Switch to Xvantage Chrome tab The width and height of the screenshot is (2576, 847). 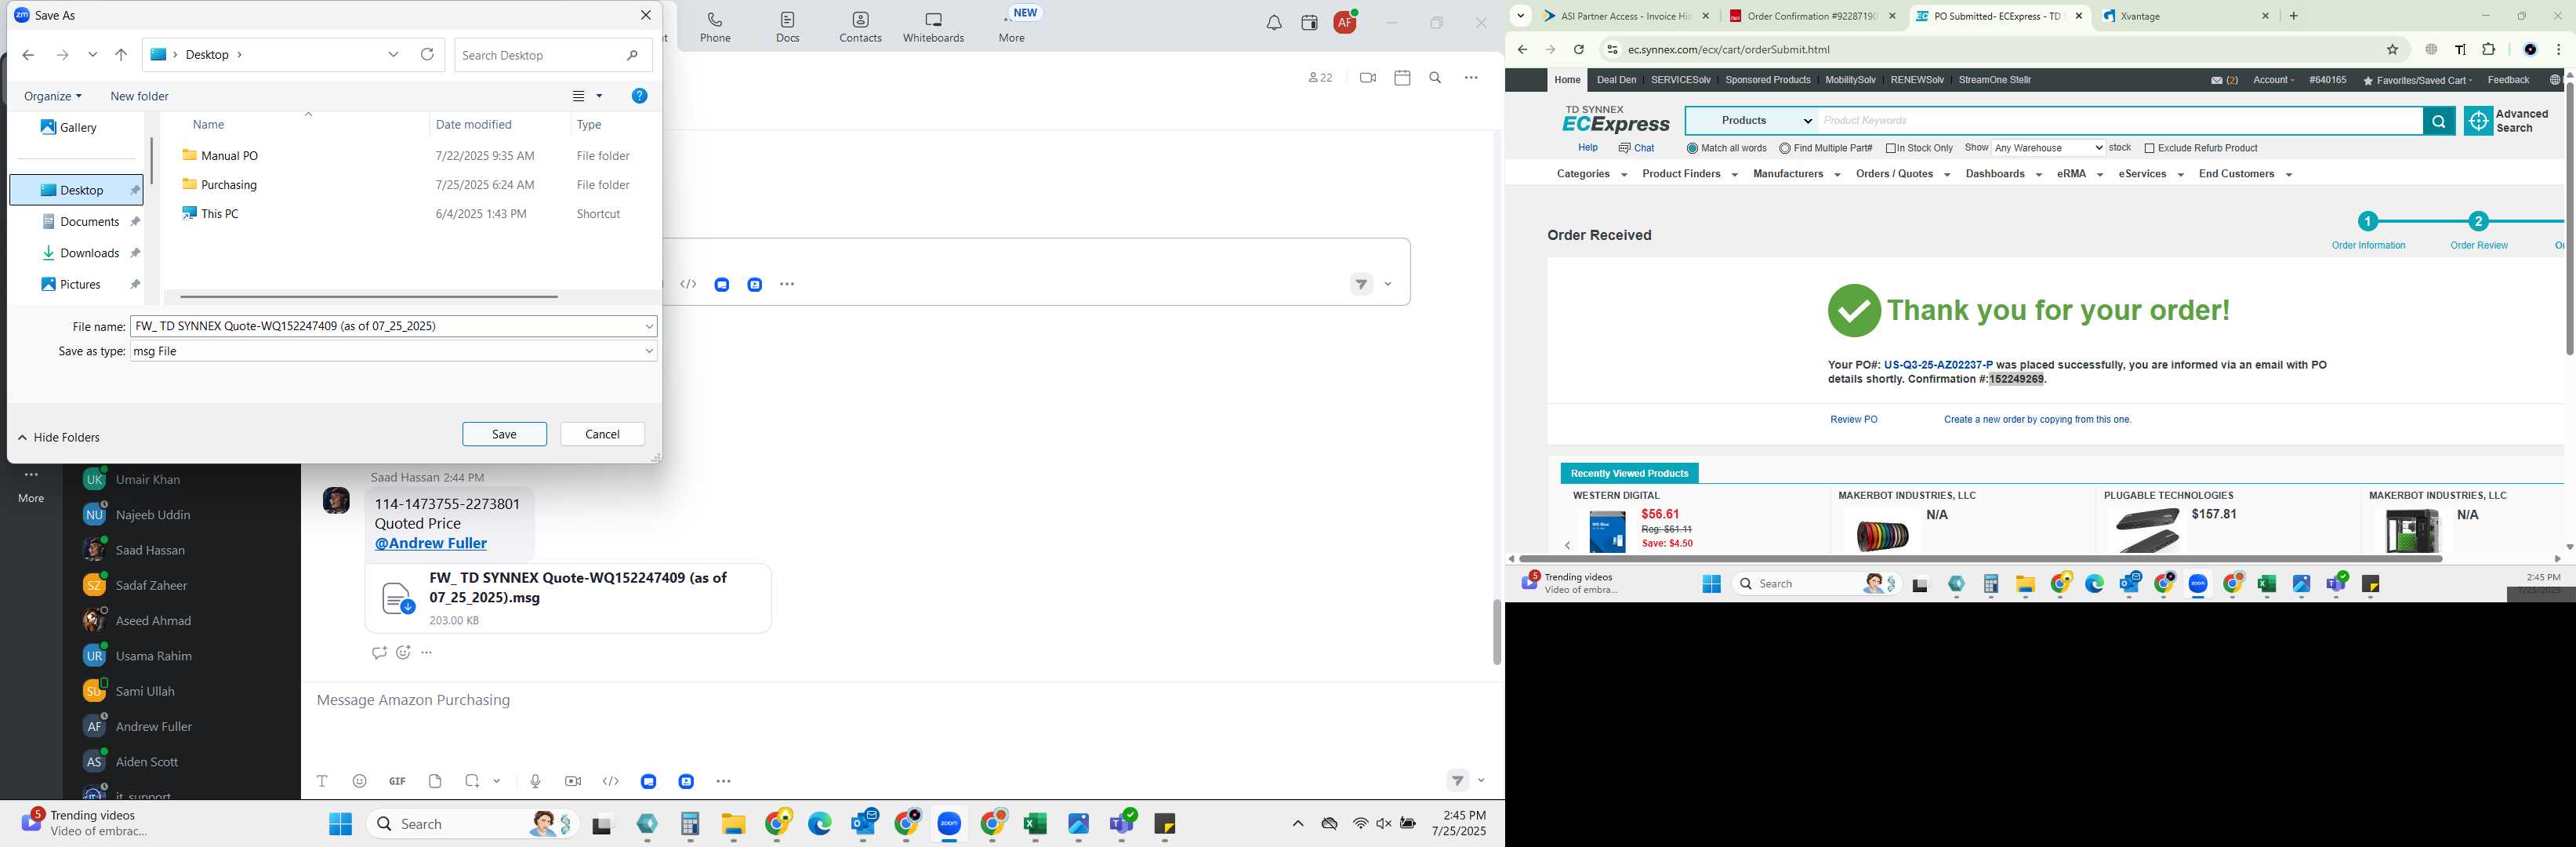point(2185,16)
